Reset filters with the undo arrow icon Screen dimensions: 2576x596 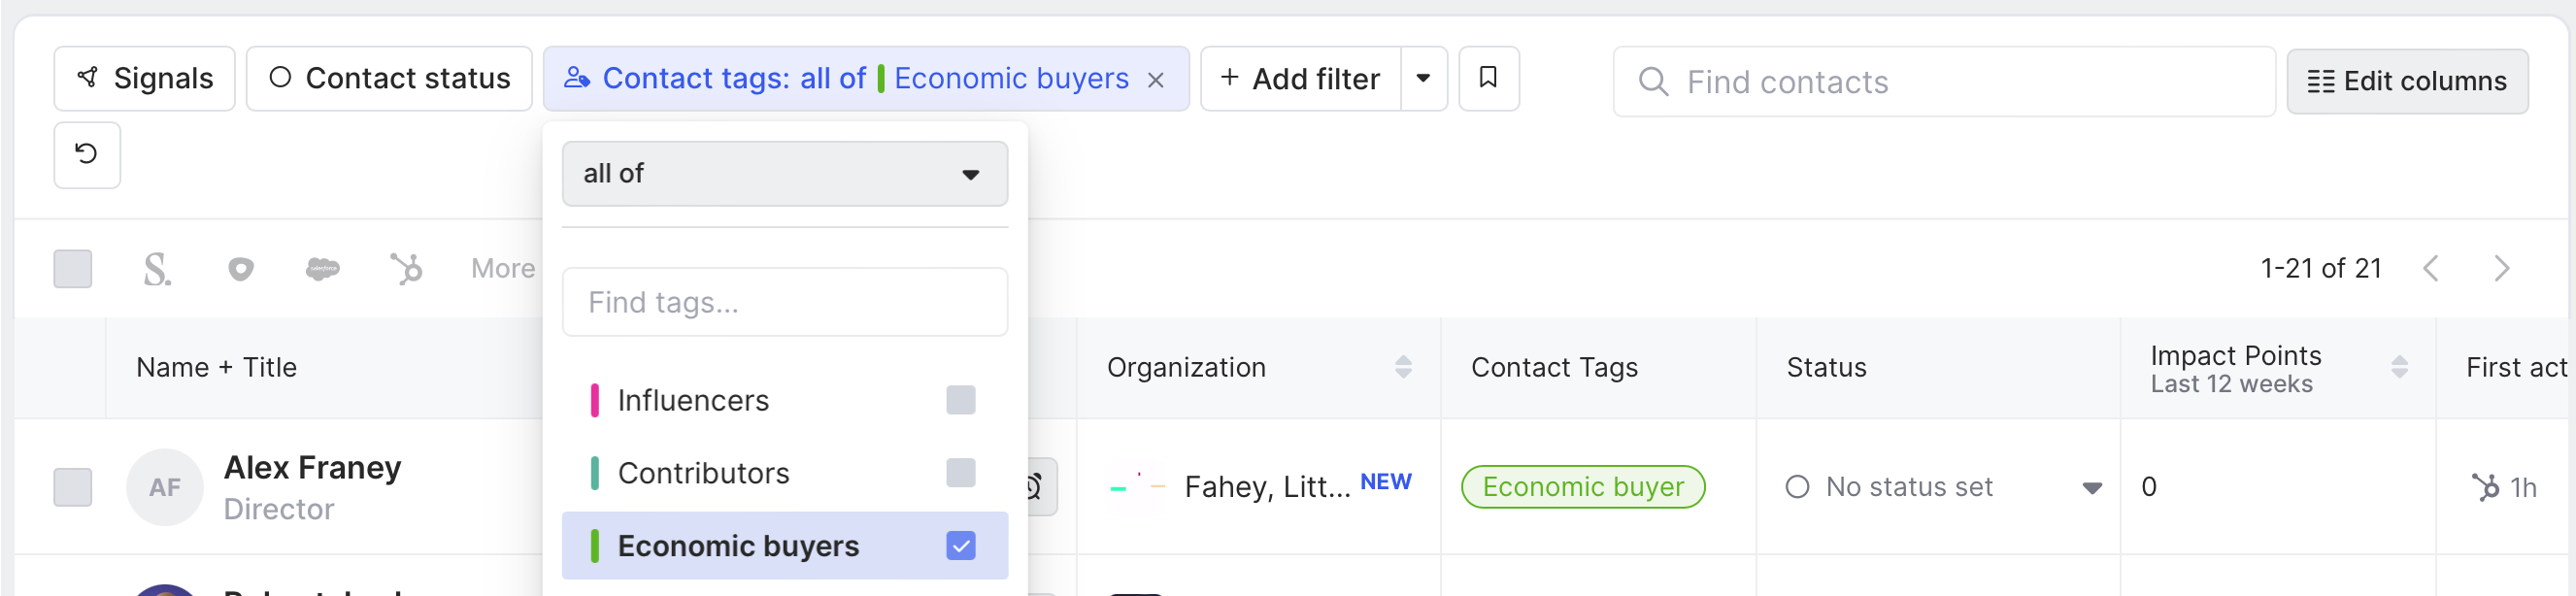(x=87, y=155)
